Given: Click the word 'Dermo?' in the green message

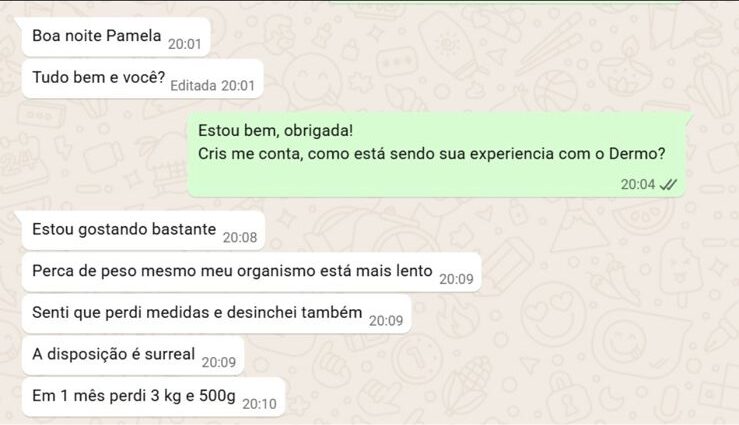Looking at the screenshot, I should [637, 154].
